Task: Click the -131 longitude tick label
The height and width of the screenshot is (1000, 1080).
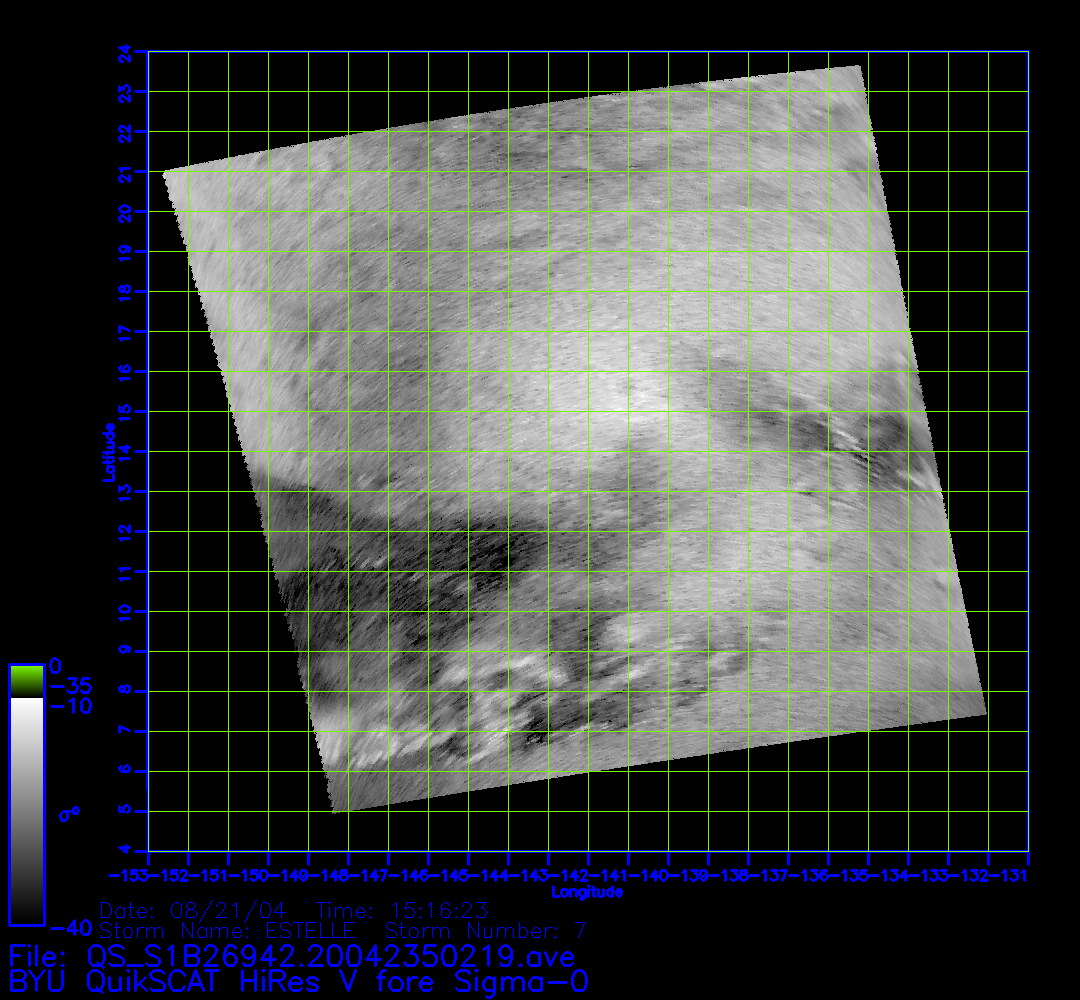Action: coord(1014,876)
